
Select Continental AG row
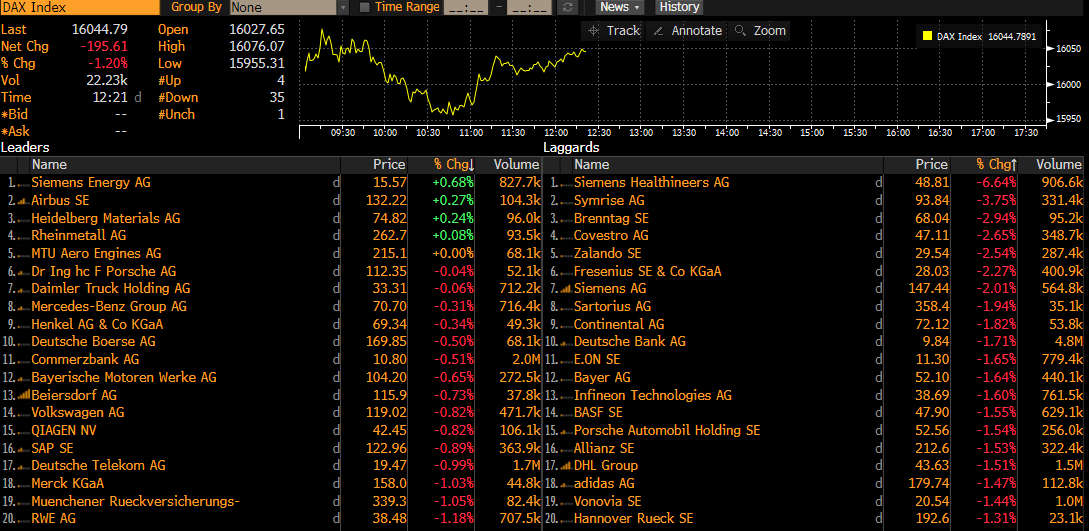[814, 324]
